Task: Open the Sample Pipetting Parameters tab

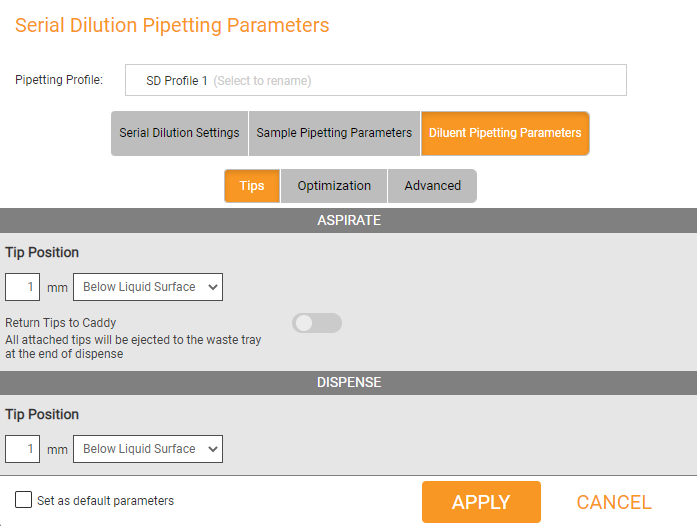Action: click(x=334, y=133)
